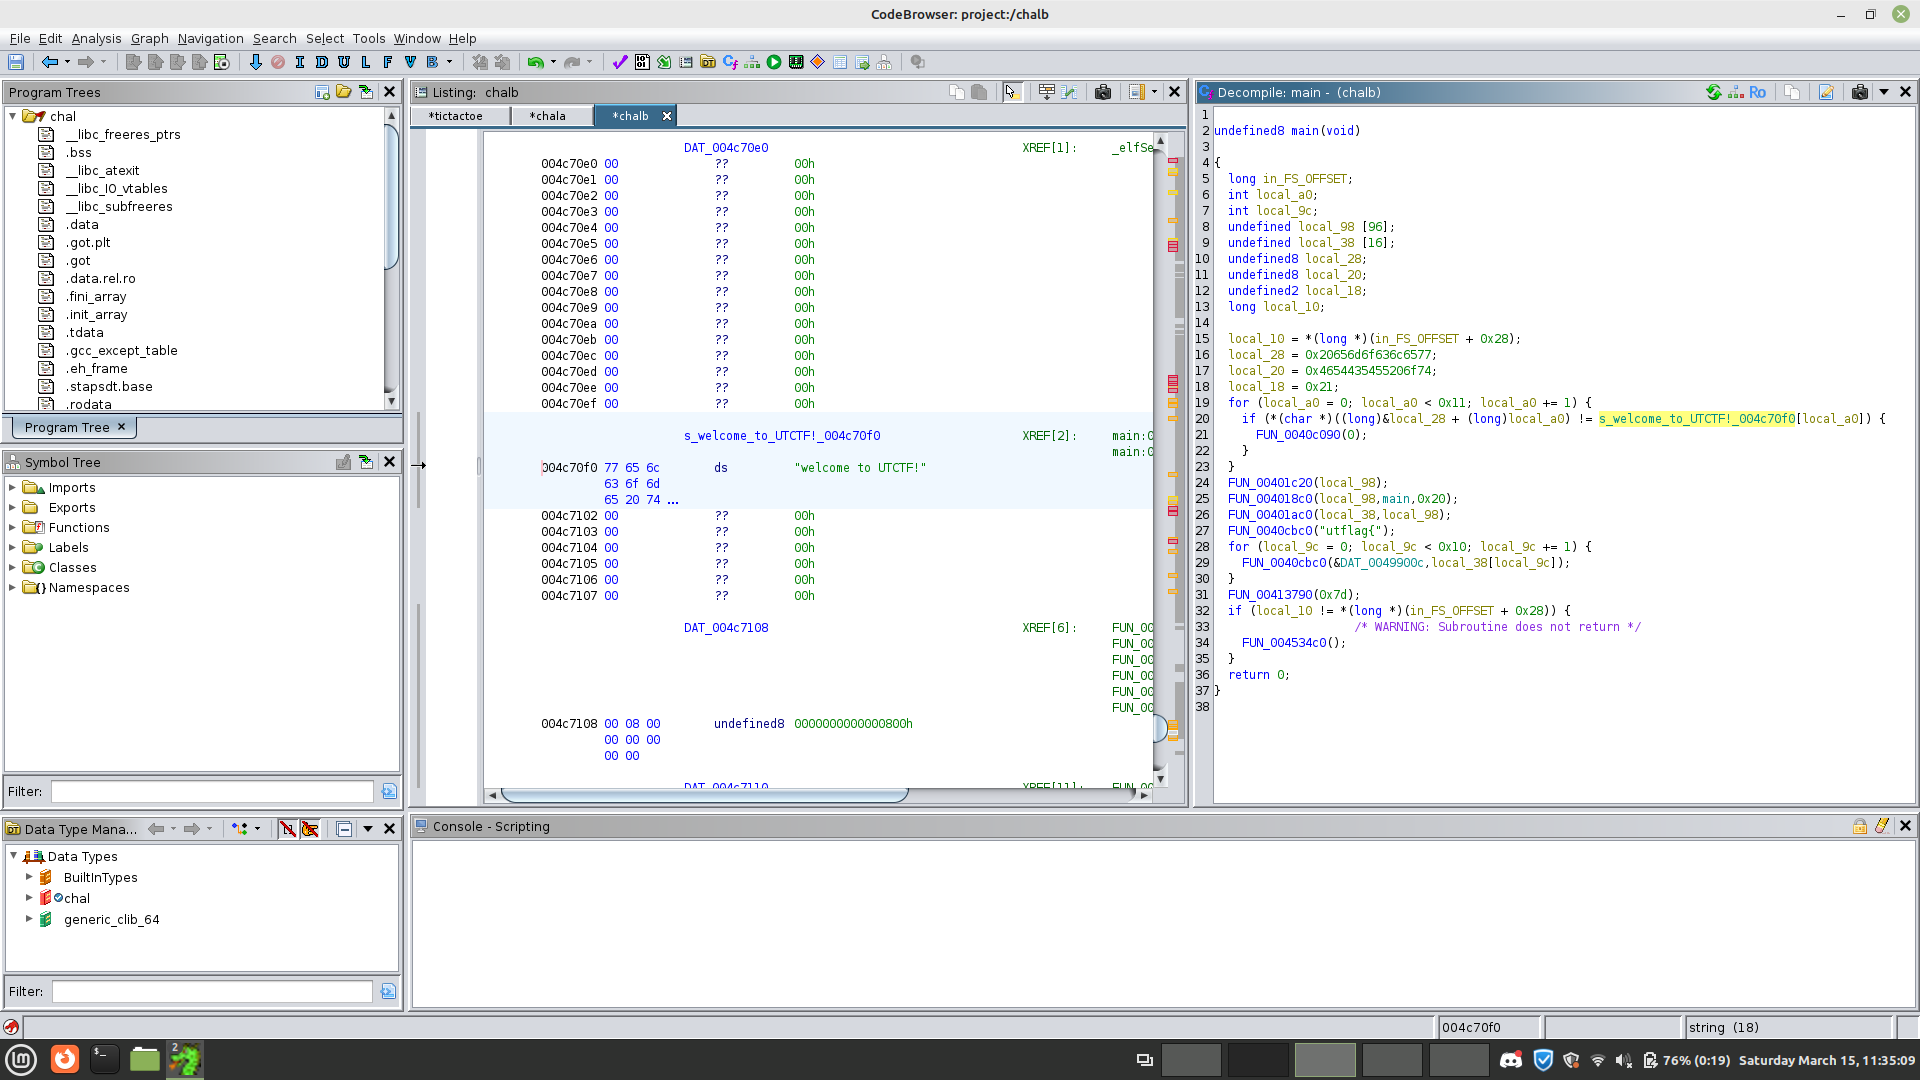Toggle Decompile unreachable code Ro button
This screenshot has width=1920, height=1080.
tap(1757, 92)
